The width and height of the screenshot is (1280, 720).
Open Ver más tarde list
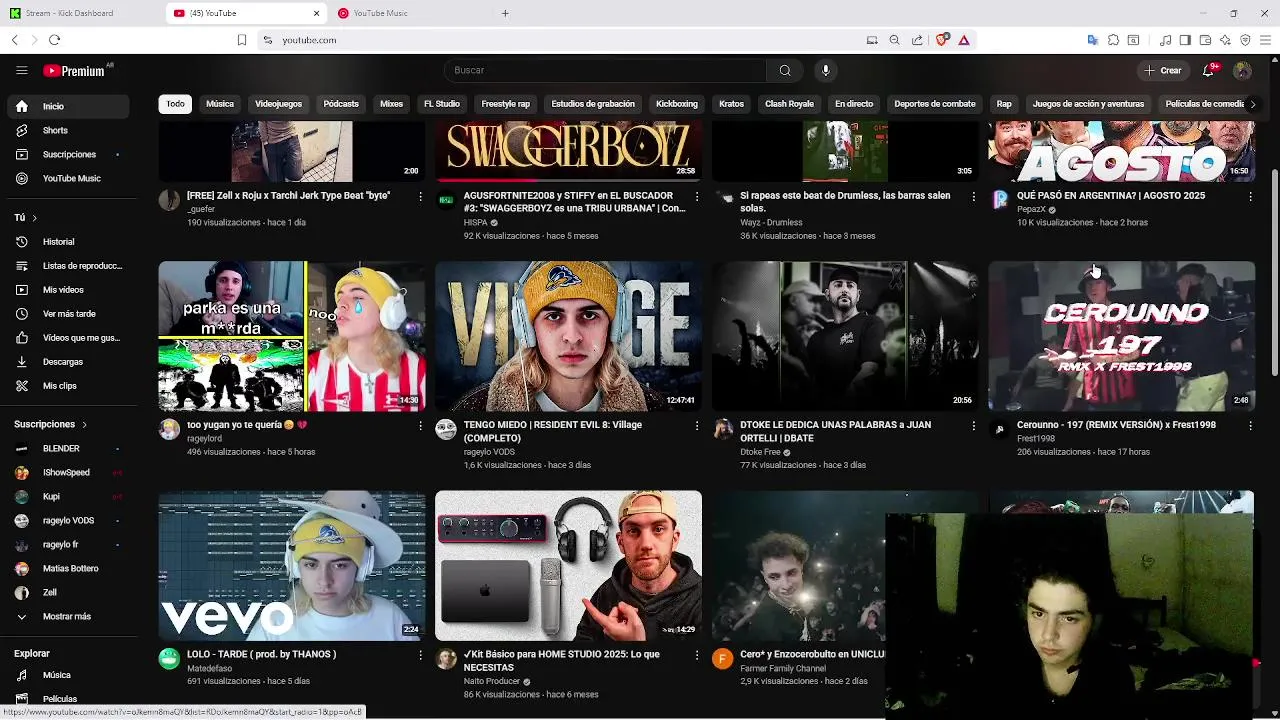pos(68,313)
